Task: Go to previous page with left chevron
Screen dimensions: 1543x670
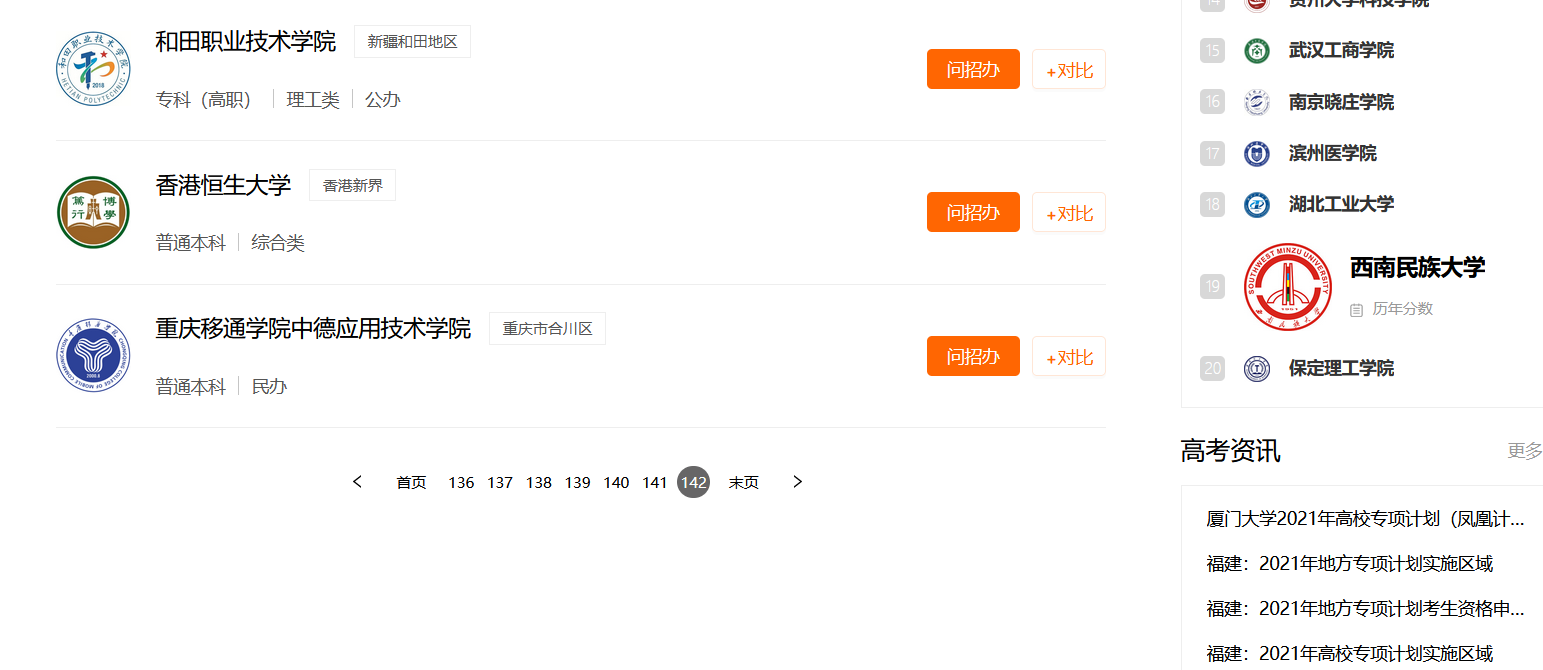Action: (357, 482)
